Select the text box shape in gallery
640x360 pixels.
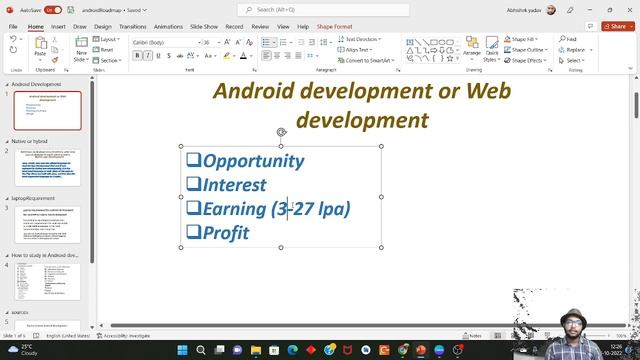click(410, 42)
